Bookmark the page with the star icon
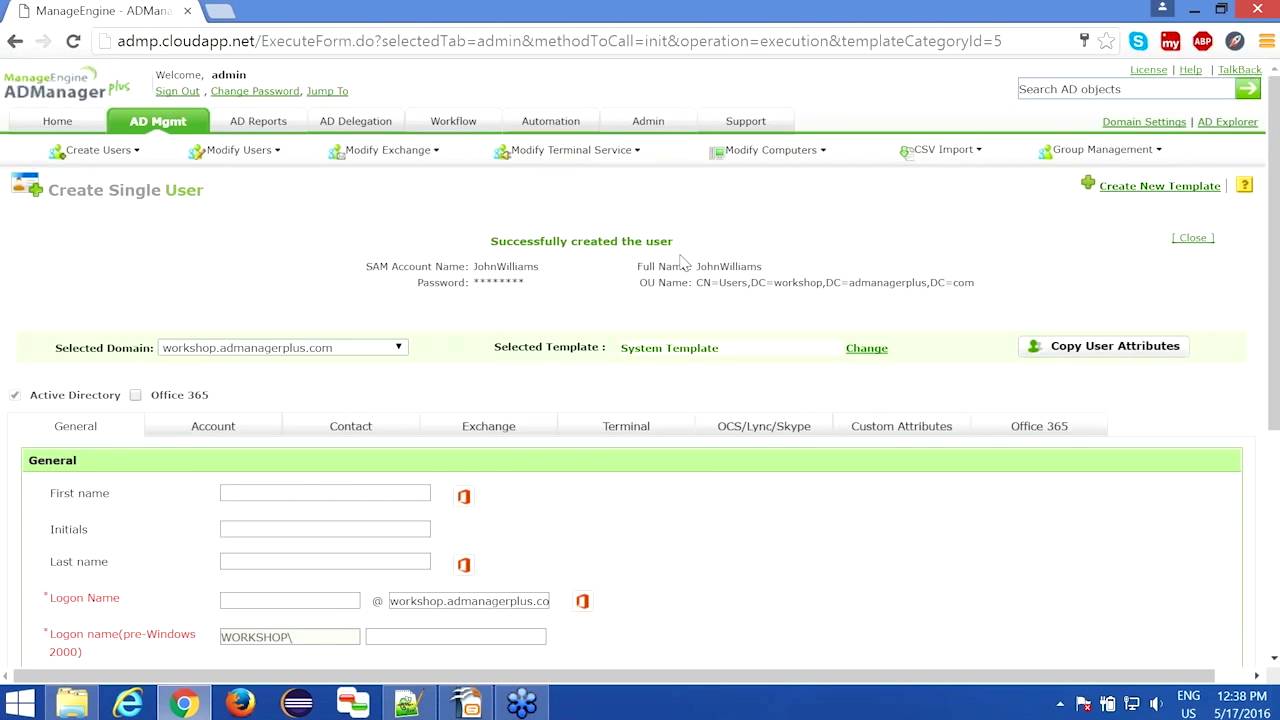The width and height of the screenshot is (1280, 720). (1106, 41)
